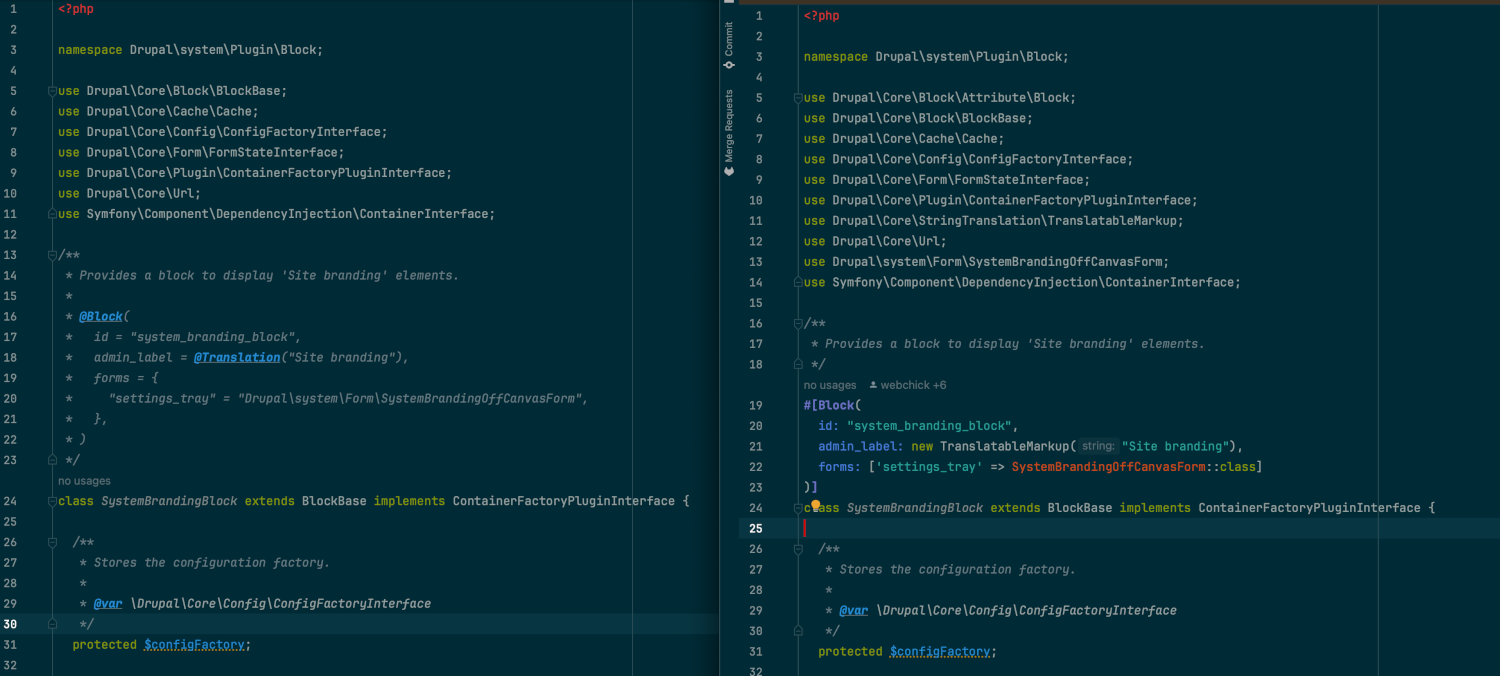The width and height of the screenshot is (1500, 676).
Task: Click ContainerFactoryPluginInterface after implements in right editor
Action: 1309,508
